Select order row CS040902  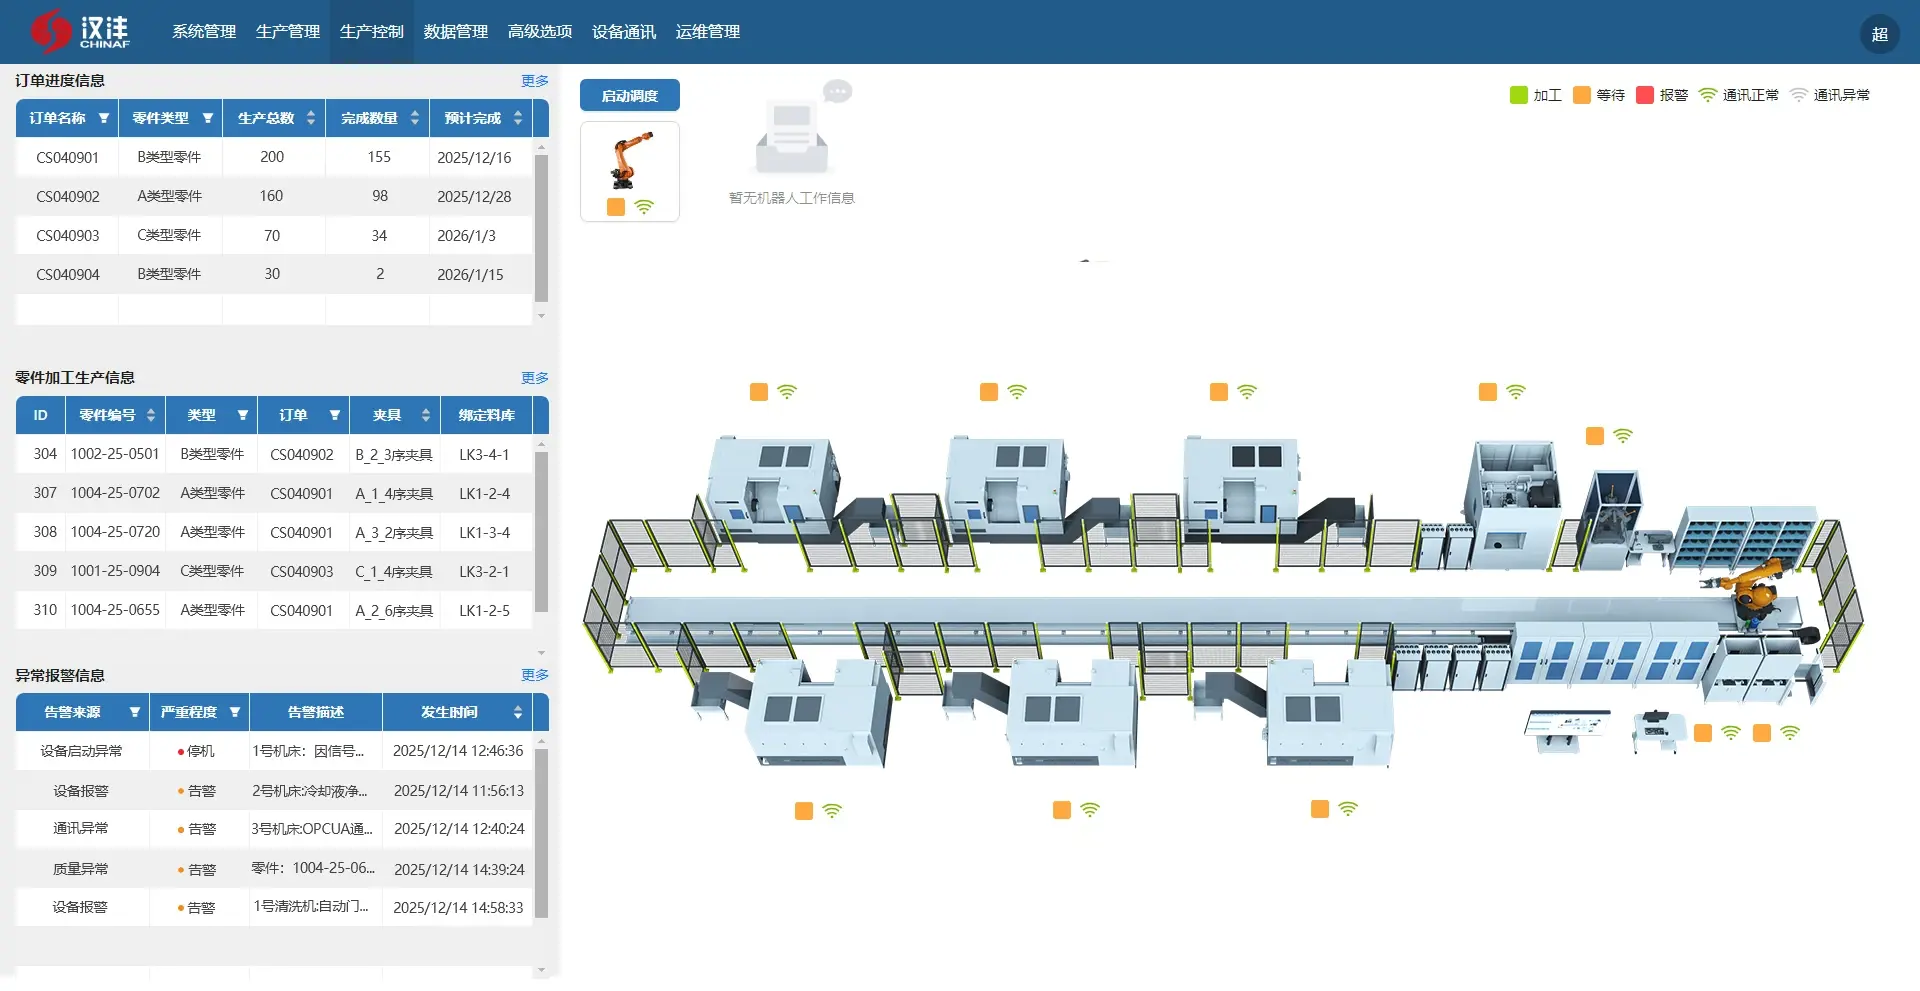click(x=68, y=196)
